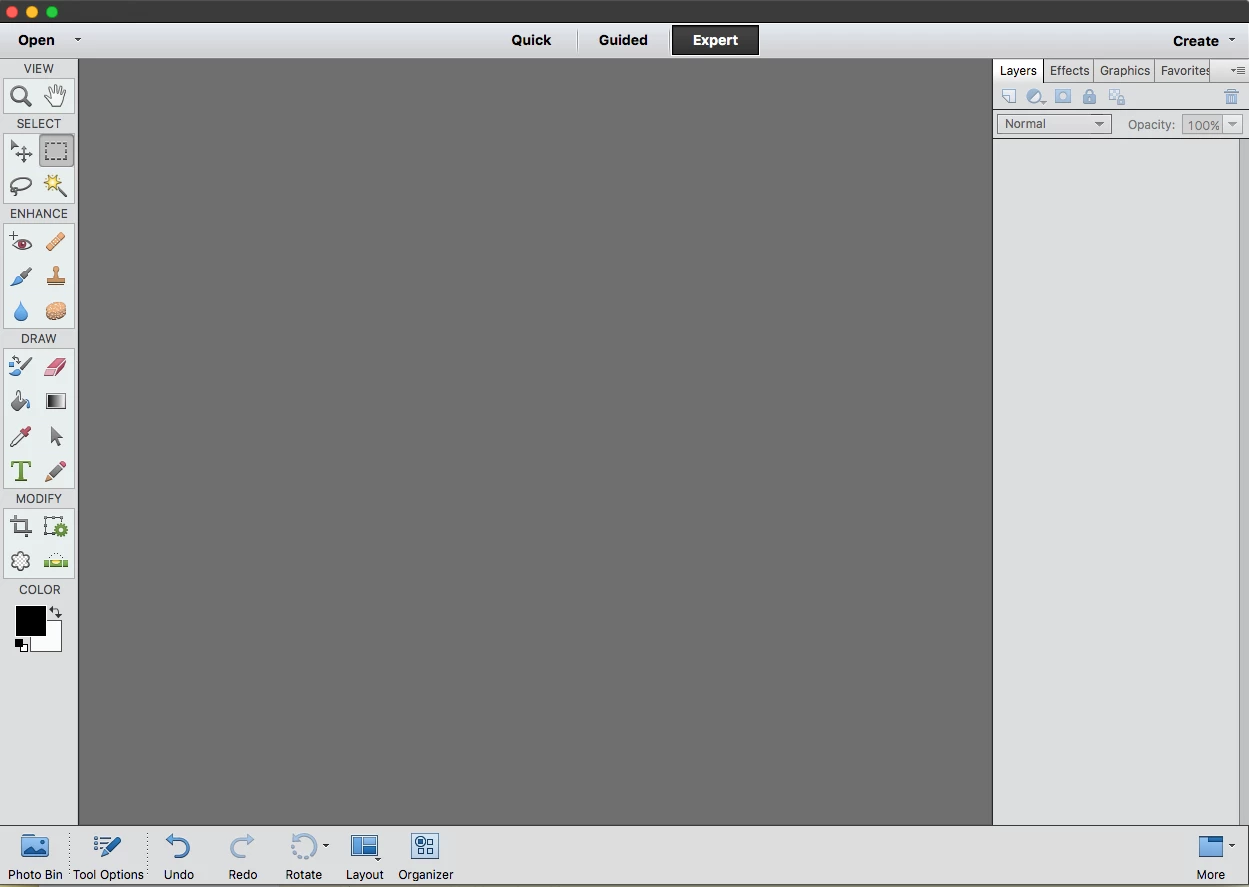Select the Move tool
Viewport: 1249px width, 887px height.
coord(21,152)
